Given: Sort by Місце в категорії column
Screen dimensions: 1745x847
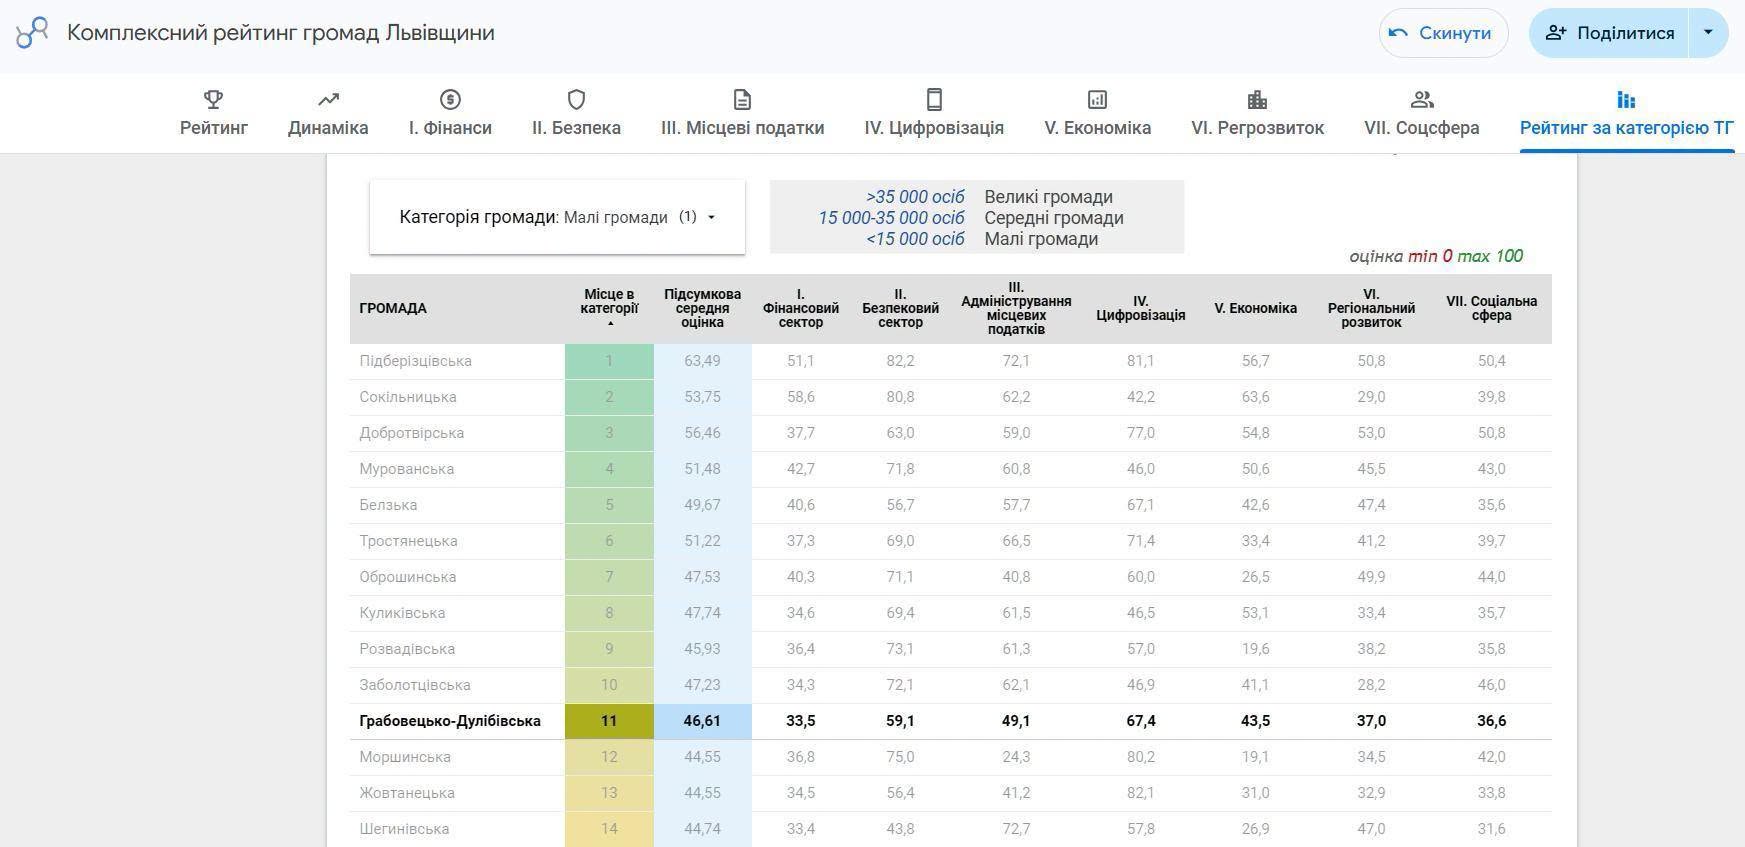Looking at the screenshot, I should coord(609,308).
